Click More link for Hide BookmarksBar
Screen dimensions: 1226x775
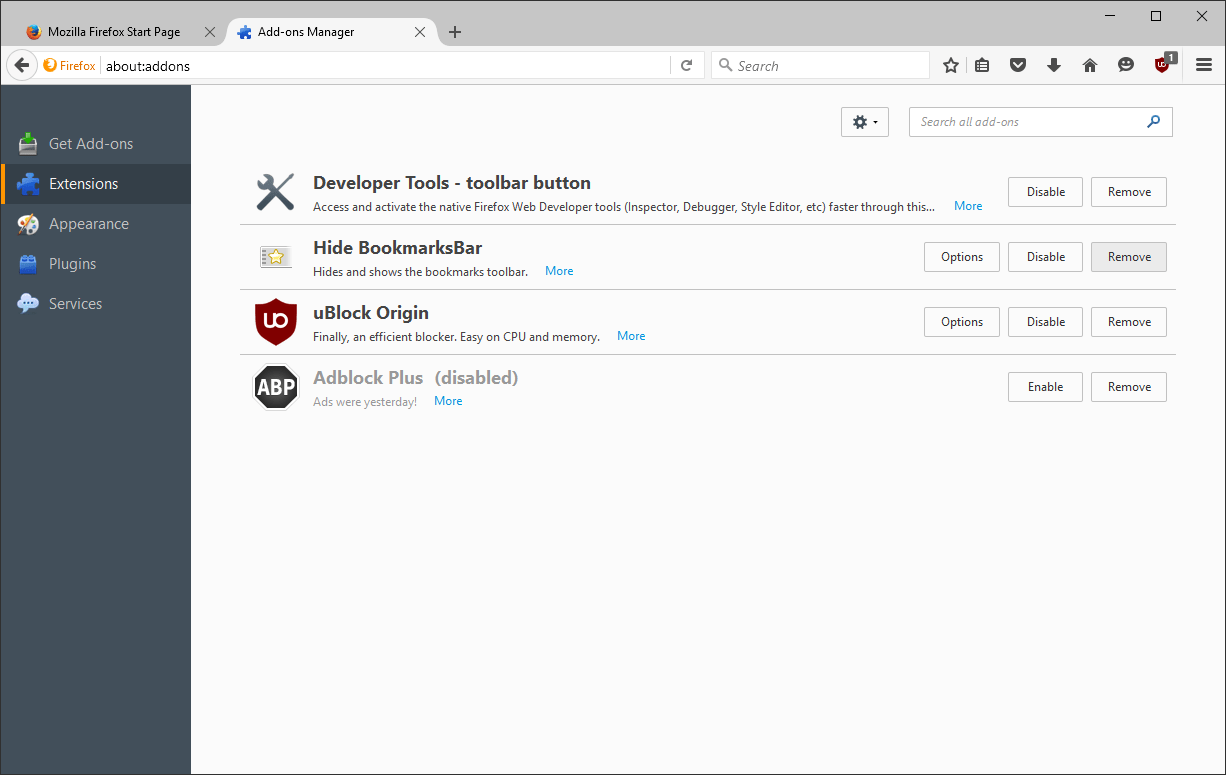click(559, 271)
